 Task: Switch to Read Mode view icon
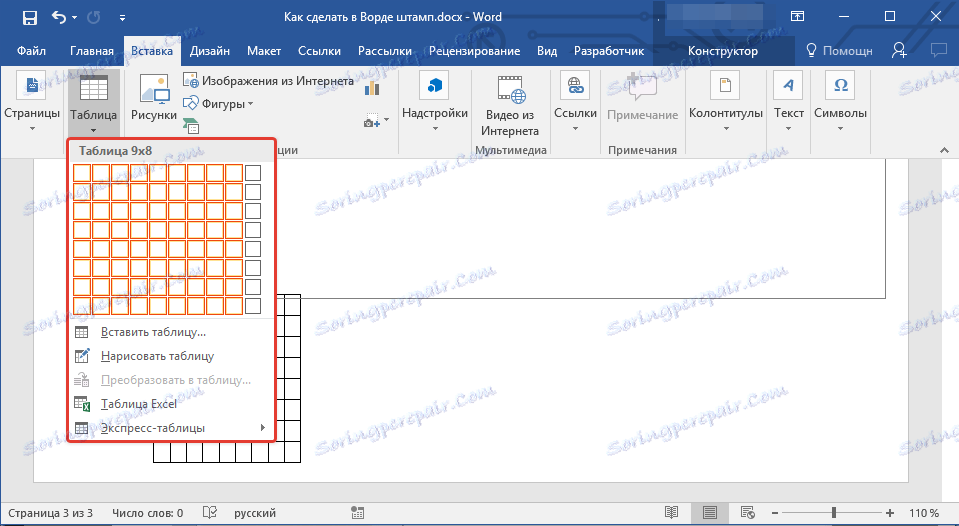[672, 513]
